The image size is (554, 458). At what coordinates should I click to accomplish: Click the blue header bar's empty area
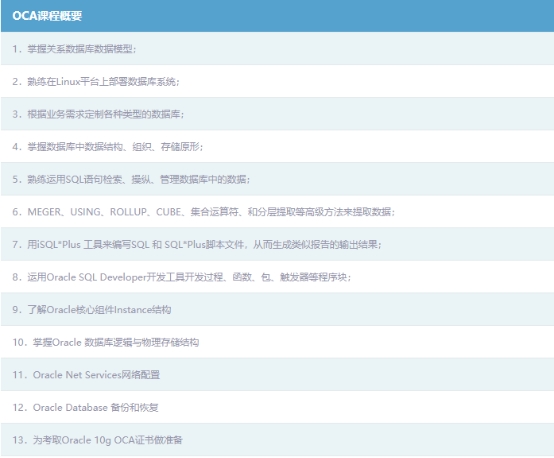318,16
